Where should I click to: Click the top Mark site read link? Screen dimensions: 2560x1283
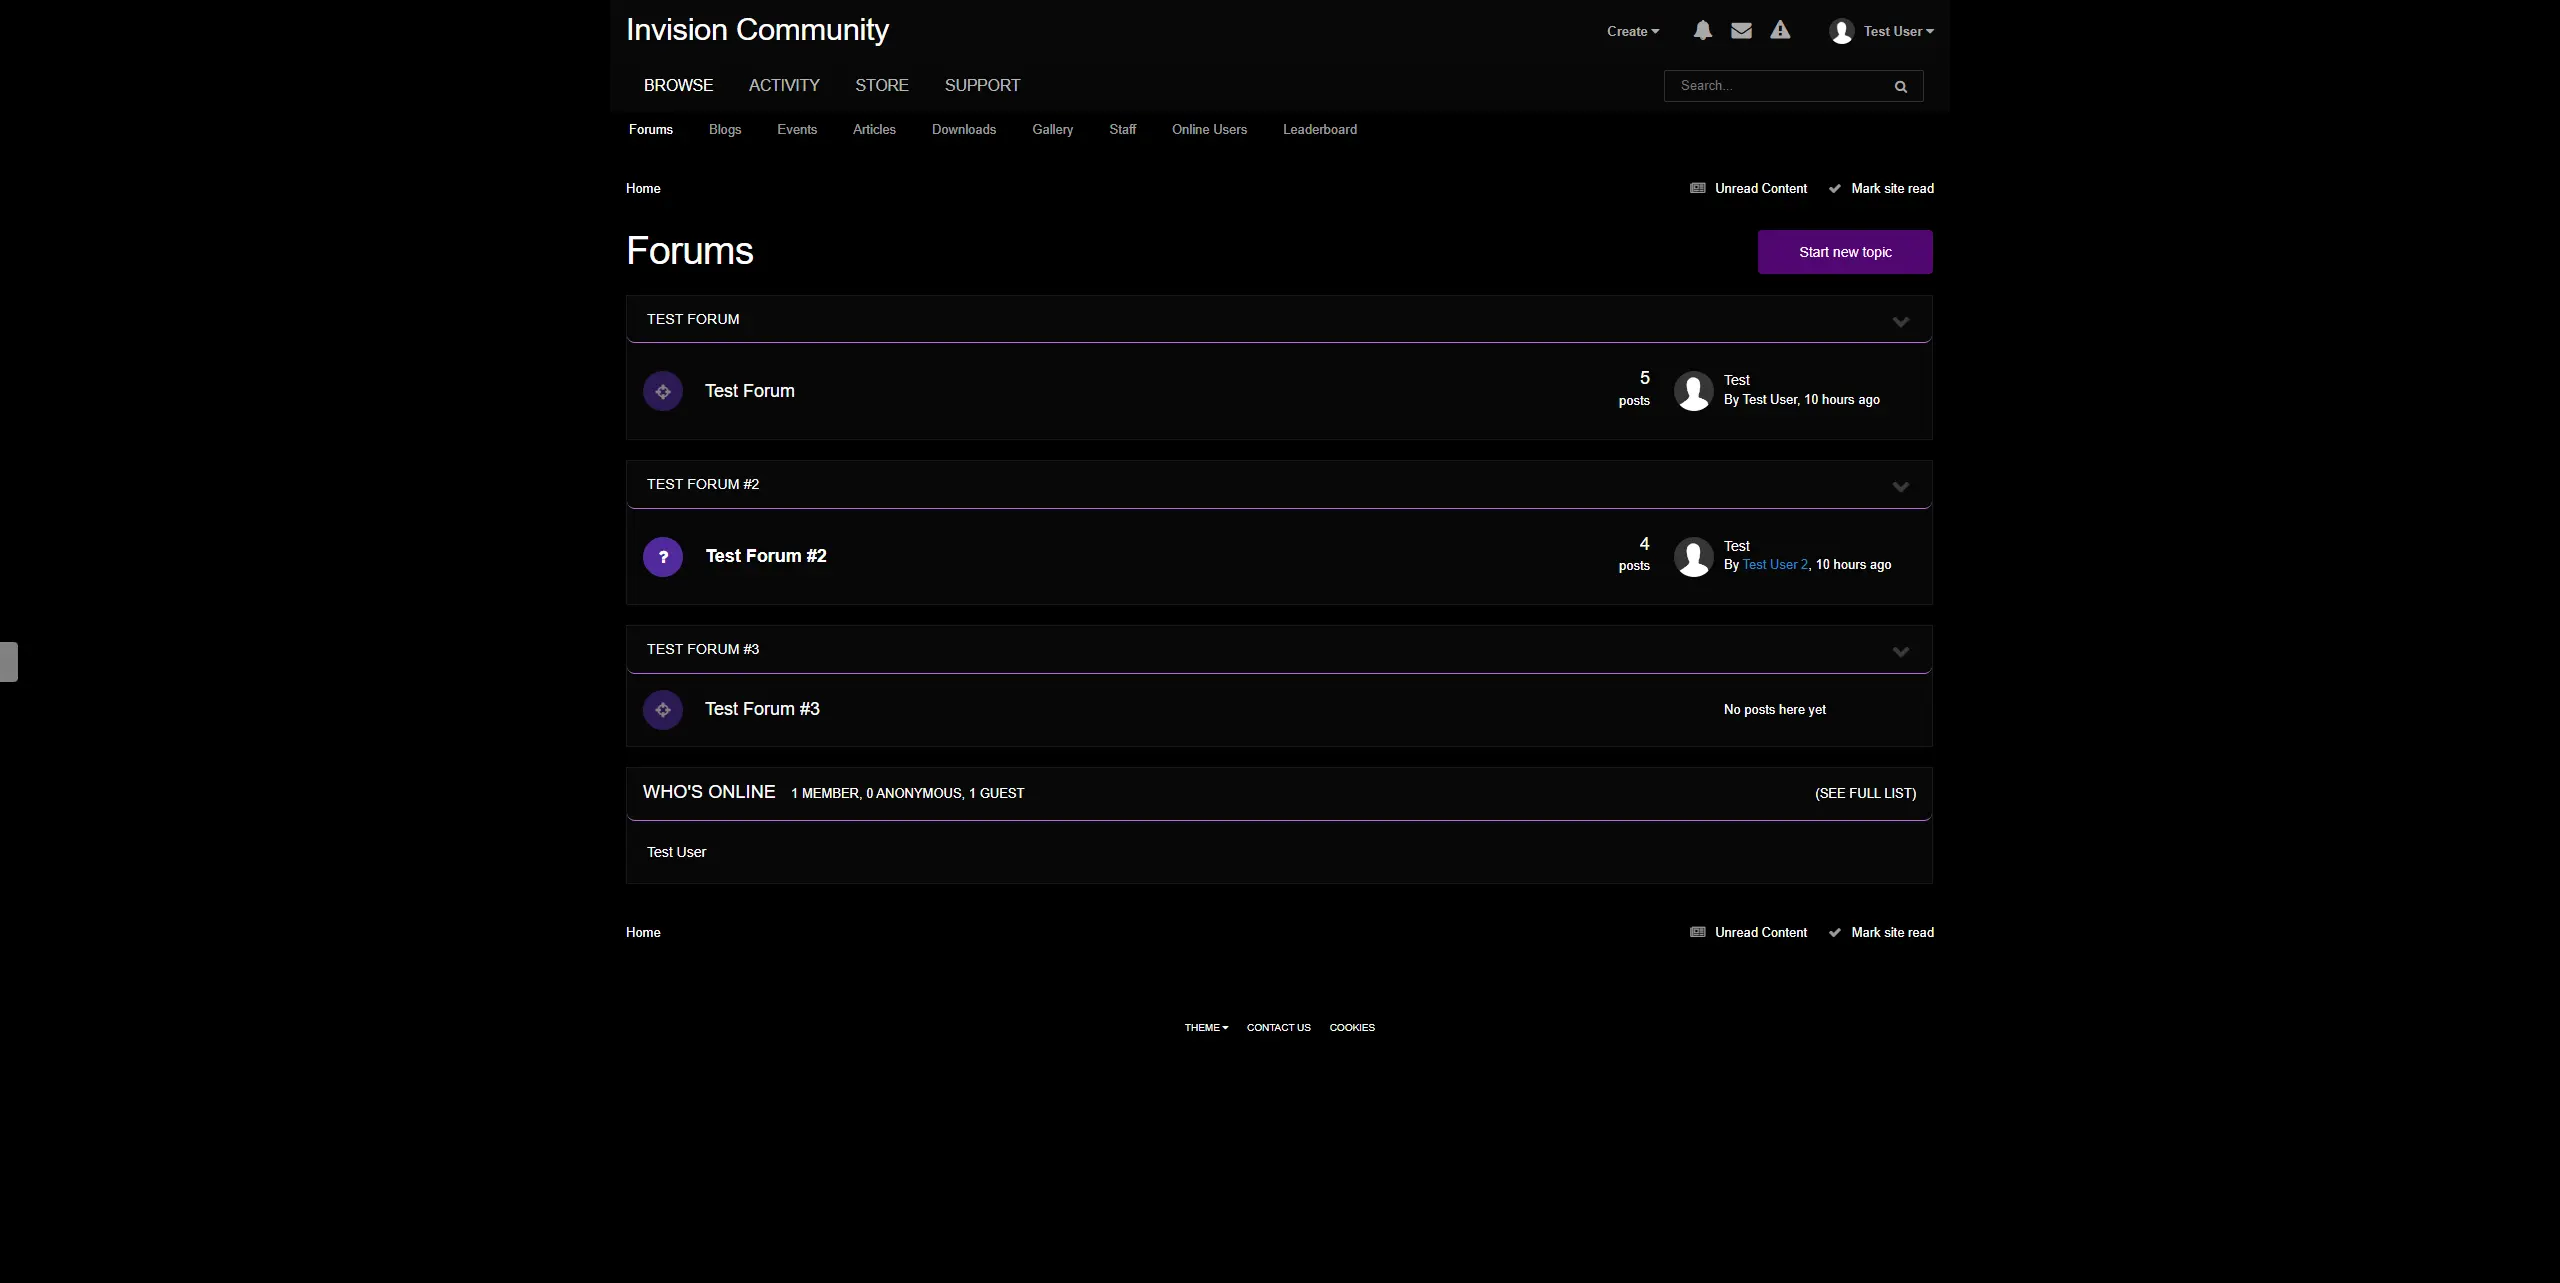pyautogui.click(x=1881, y=188)
